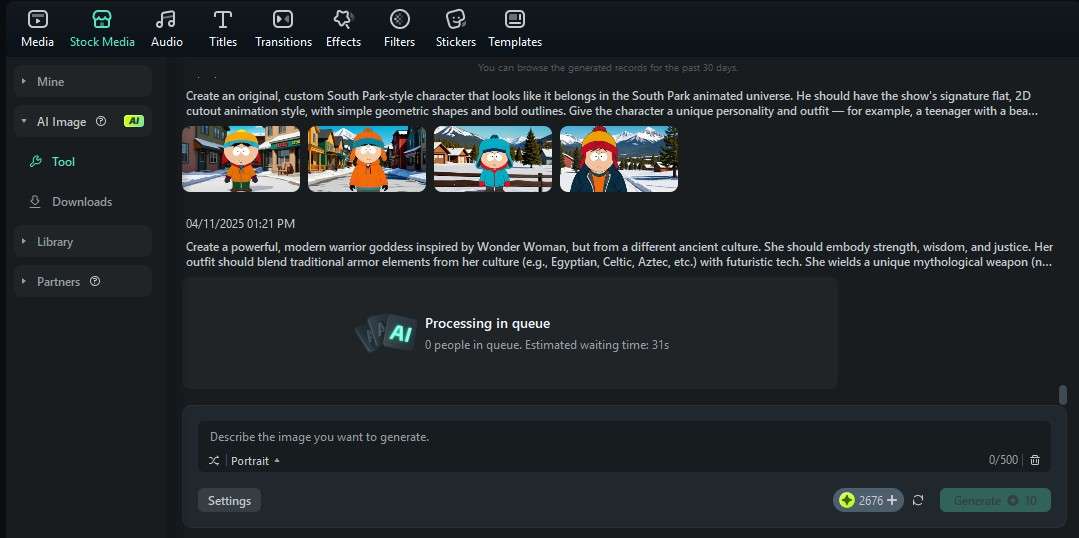This screenshot has width=1079, height=538.
Task: Open the Settings button
Action: click(x=229, y=500)
